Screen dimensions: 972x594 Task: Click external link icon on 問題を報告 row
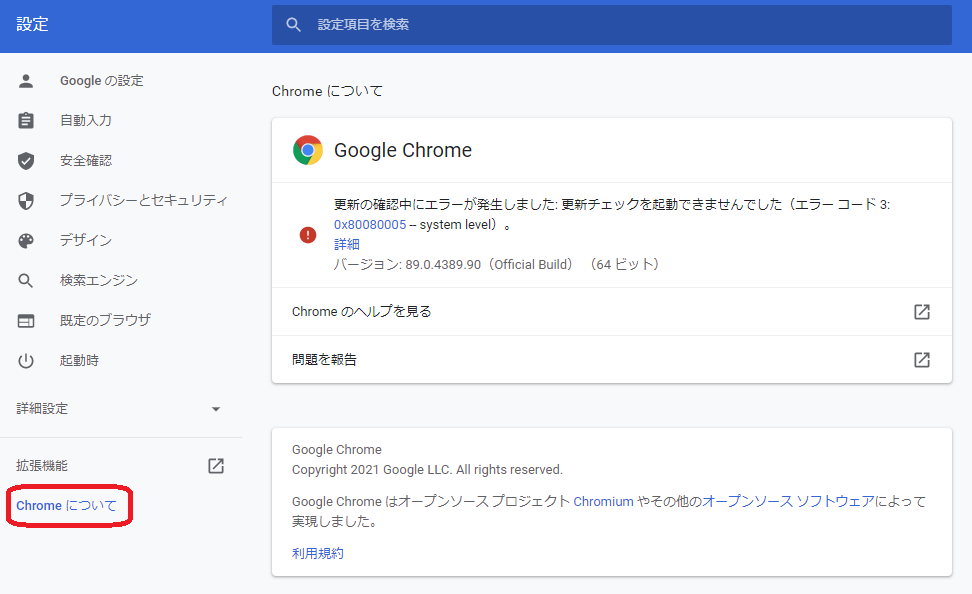tap(922, 360)
